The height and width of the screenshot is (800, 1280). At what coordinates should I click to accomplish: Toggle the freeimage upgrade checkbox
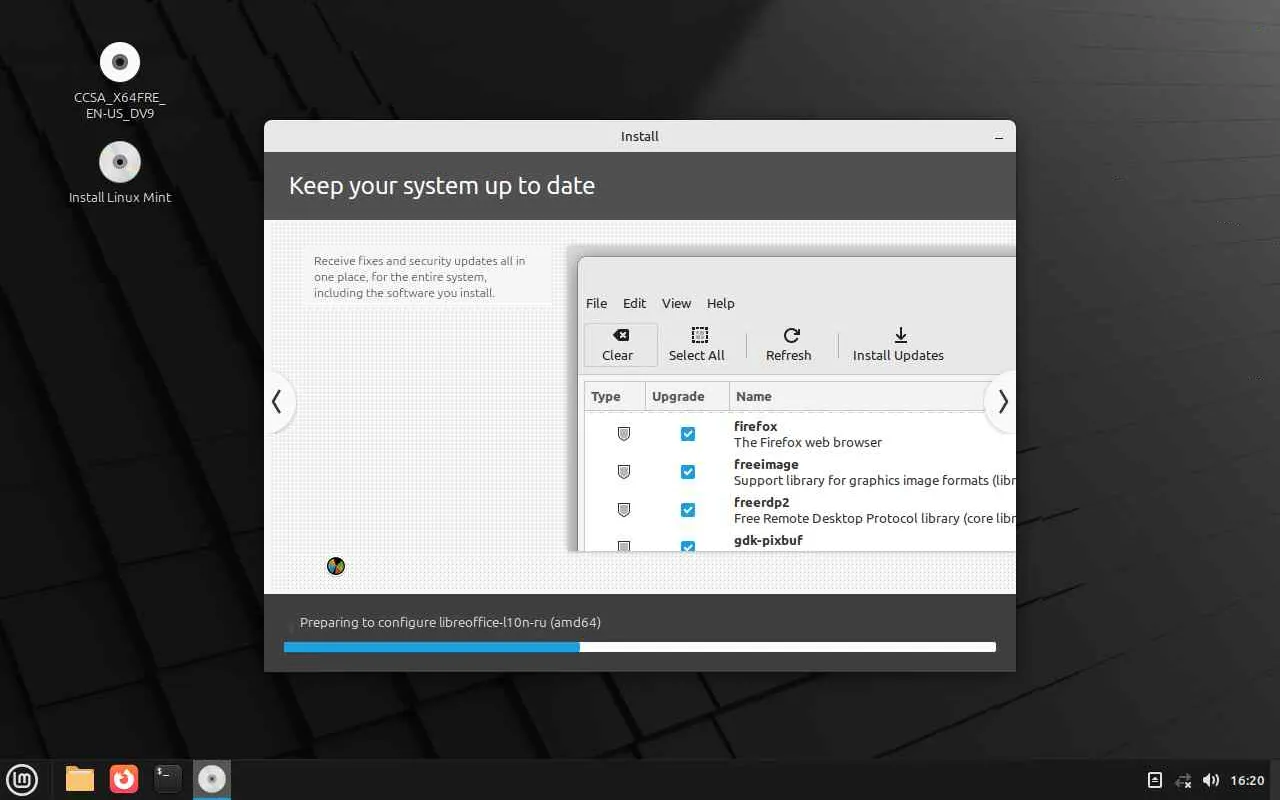(688, 472)
